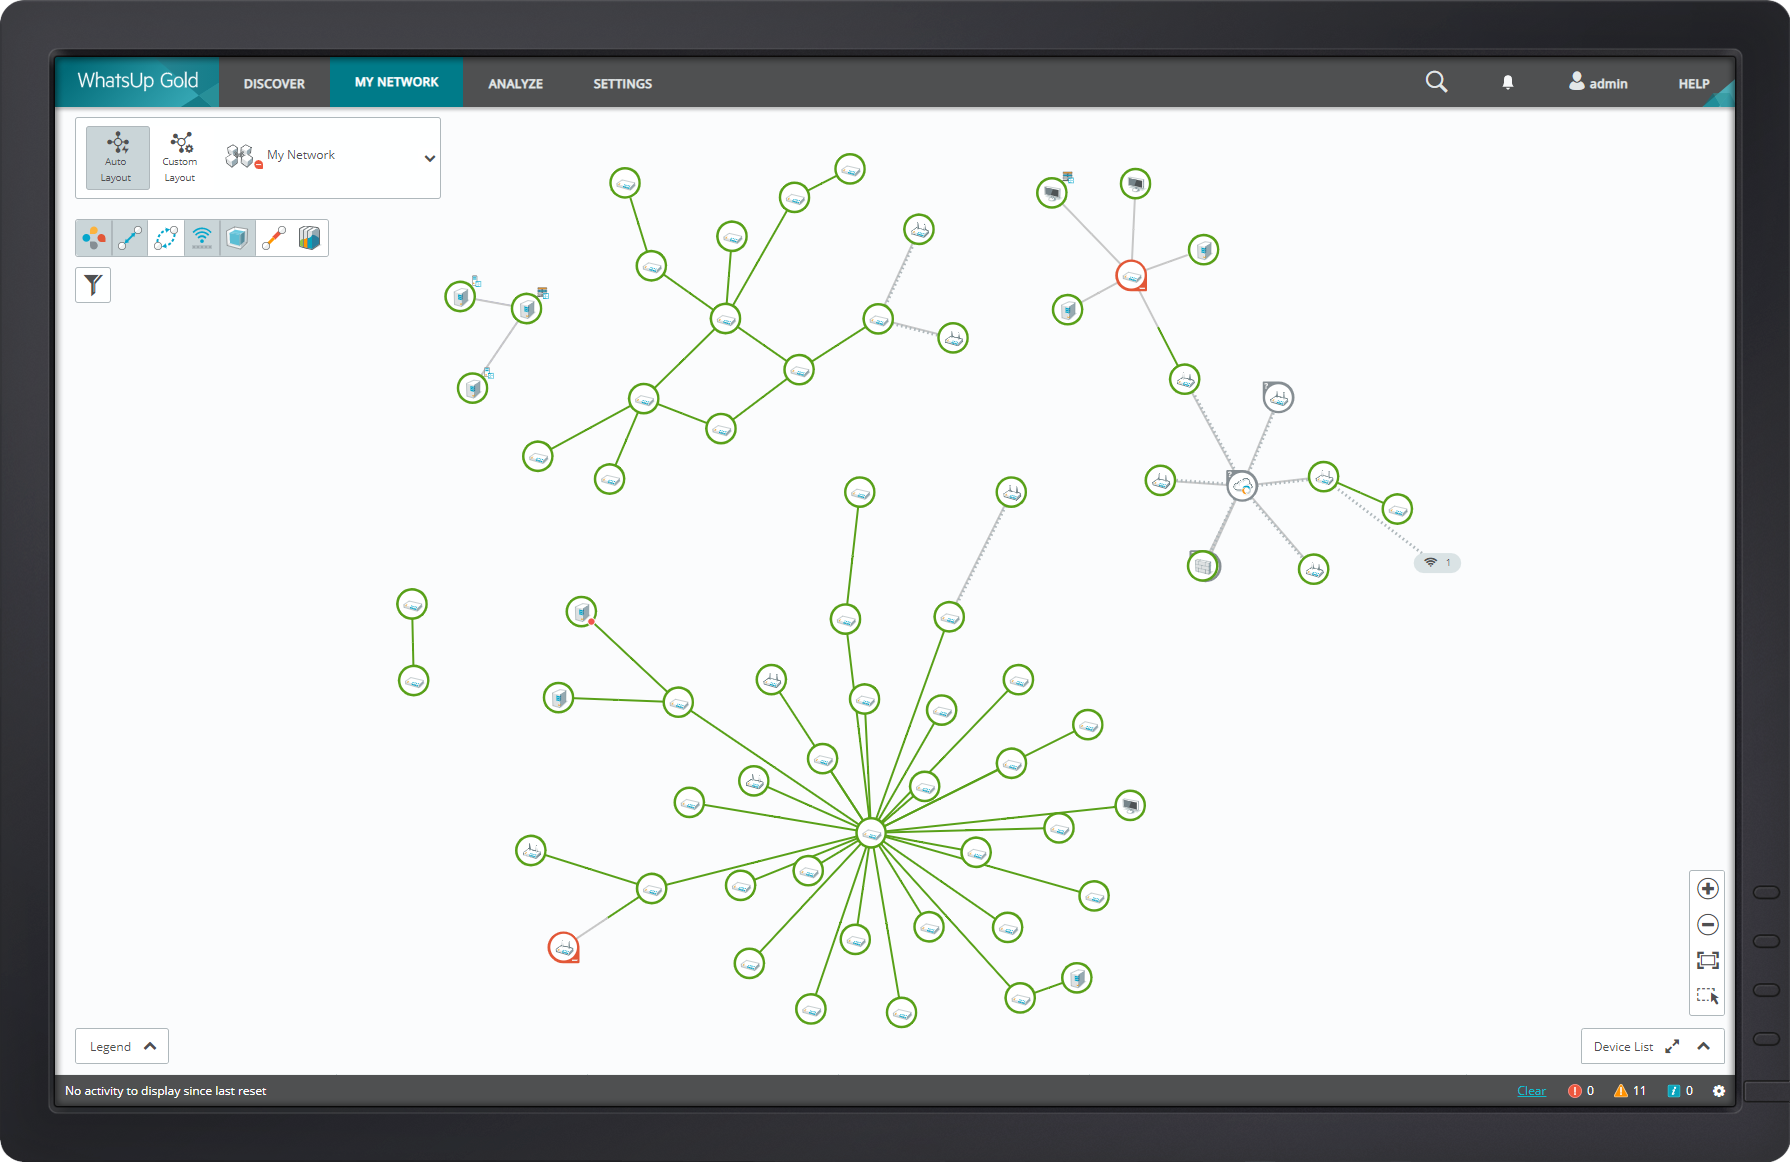
Task: Open the admin user menu
Action: (x=1598, y=83)
